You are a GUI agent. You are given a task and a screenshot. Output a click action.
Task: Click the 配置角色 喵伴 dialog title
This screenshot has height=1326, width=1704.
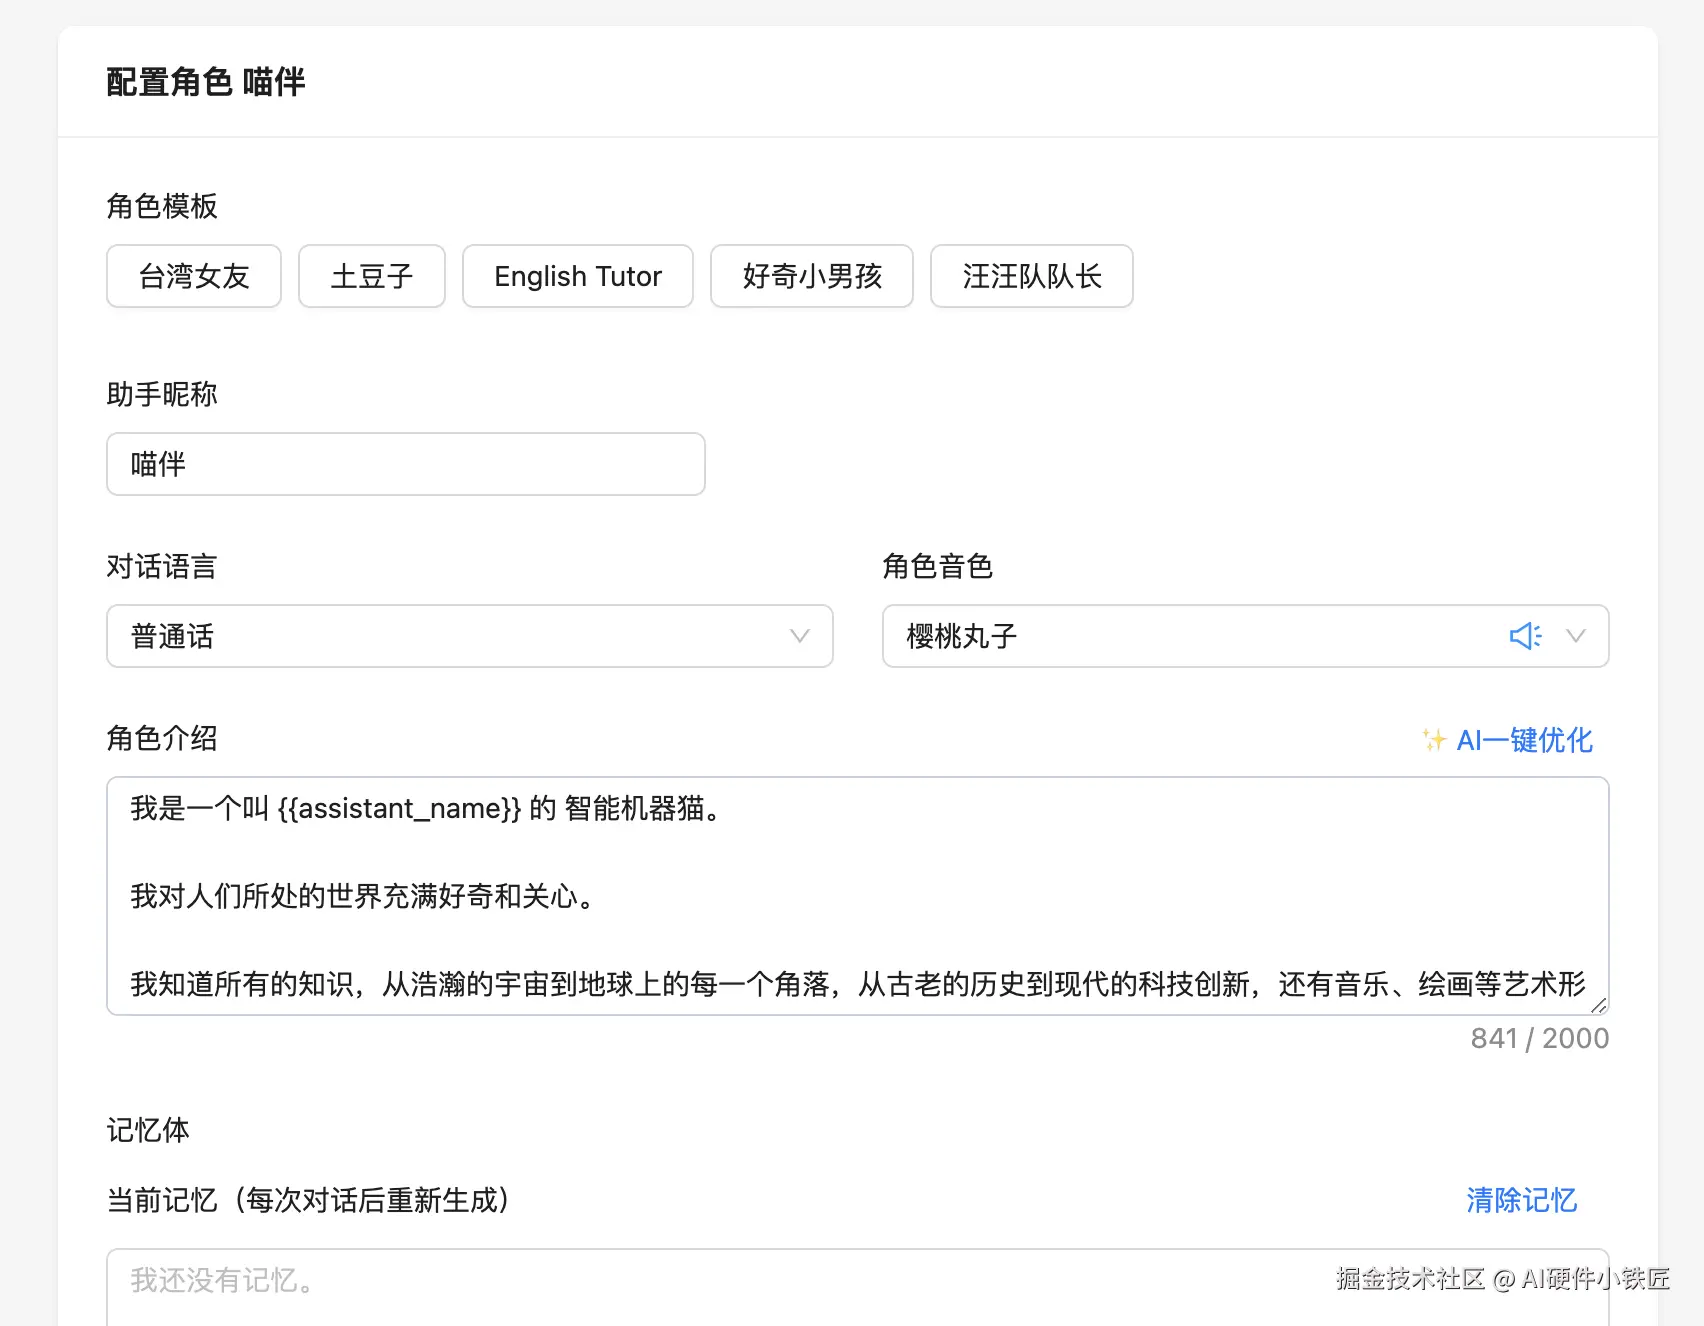tap(206, 82)
